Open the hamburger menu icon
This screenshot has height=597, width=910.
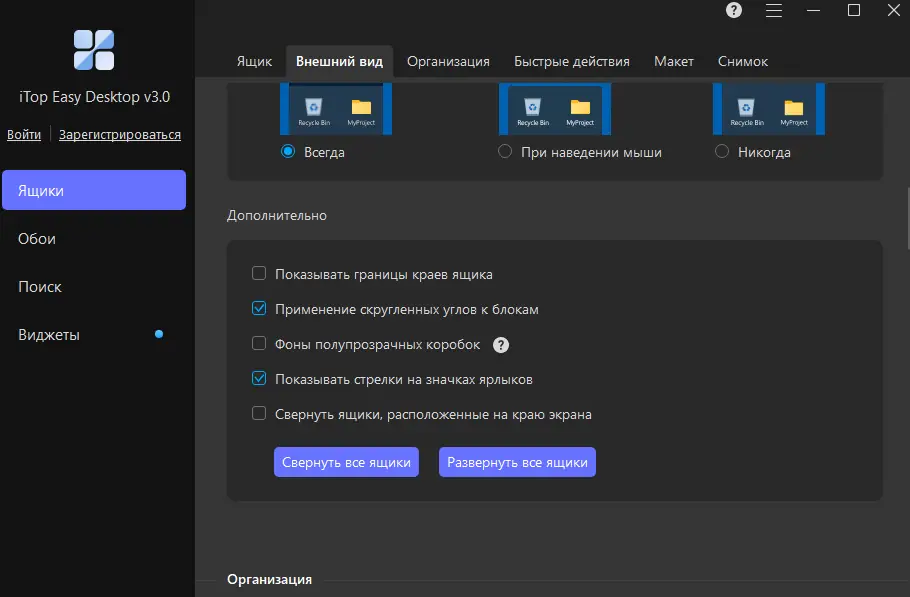(x=774, y=10)
